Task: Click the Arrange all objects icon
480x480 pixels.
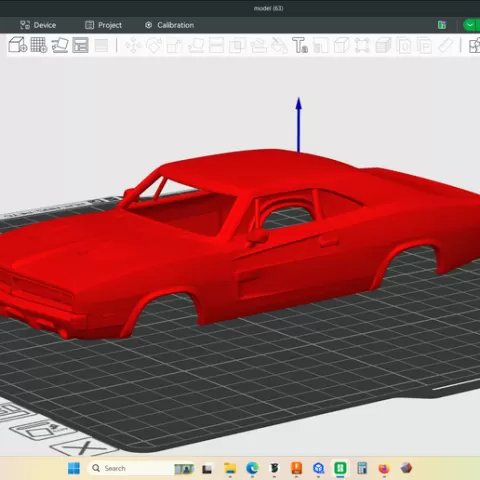Action: tap(80, 45)
